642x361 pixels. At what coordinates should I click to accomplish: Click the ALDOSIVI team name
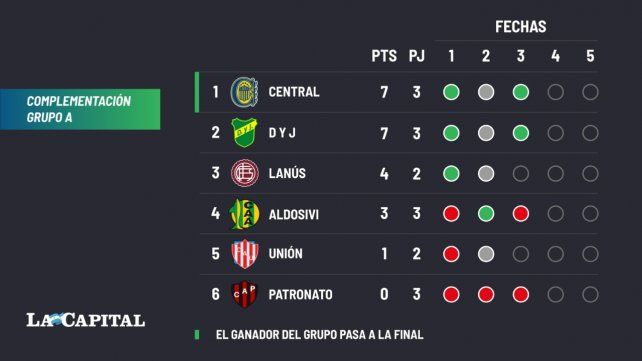294,214
